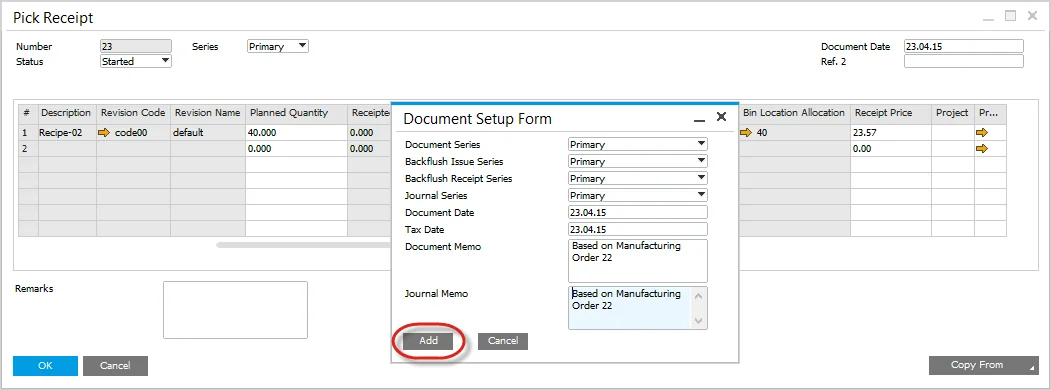Viewport: 1051px width, 390px height.
Task: Click the table horizontal scrollbar
Action: 304,245
